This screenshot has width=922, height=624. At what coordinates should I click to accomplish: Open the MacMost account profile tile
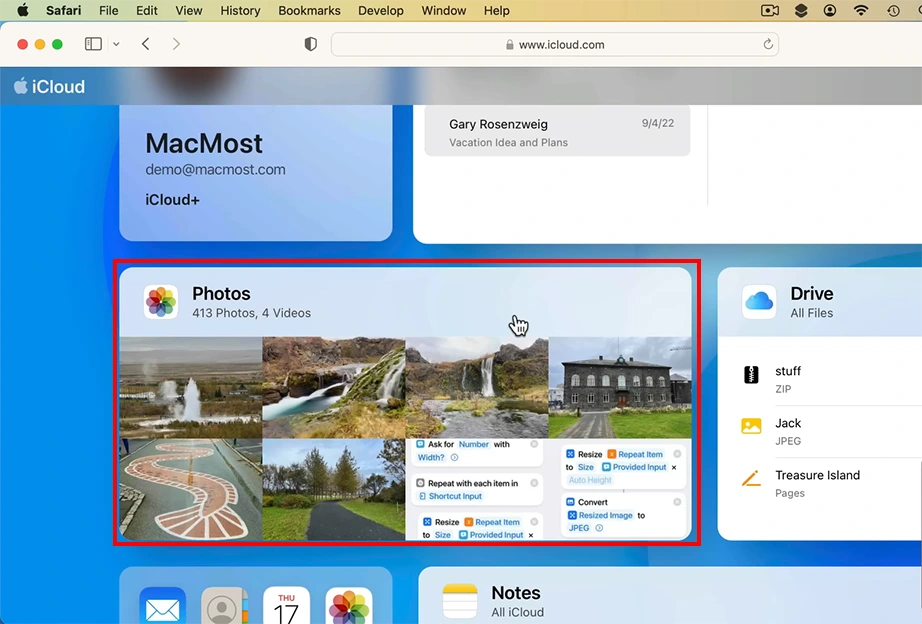[x=256, y=173]
